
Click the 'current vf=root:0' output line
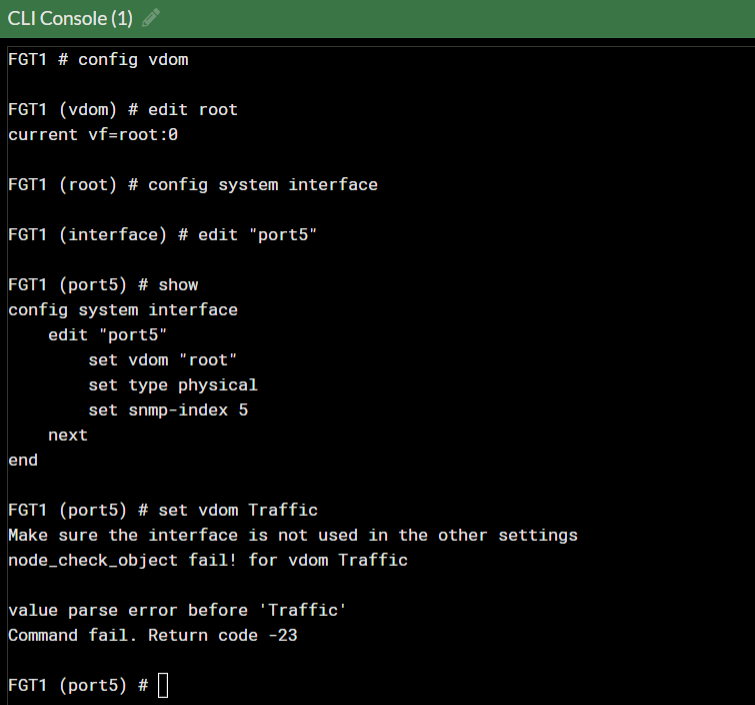coord(93,134)
